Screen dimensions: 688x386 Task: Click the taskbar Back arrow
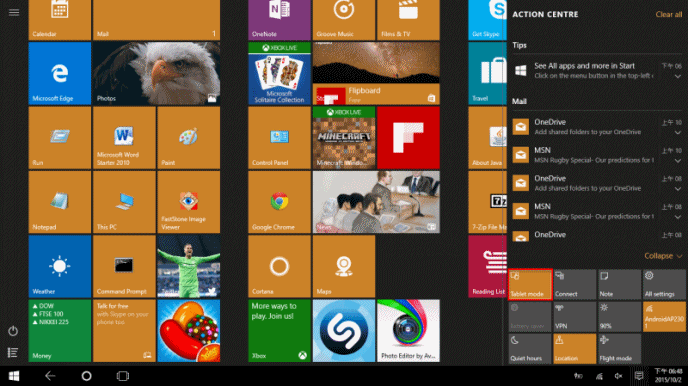click(50, 376)
